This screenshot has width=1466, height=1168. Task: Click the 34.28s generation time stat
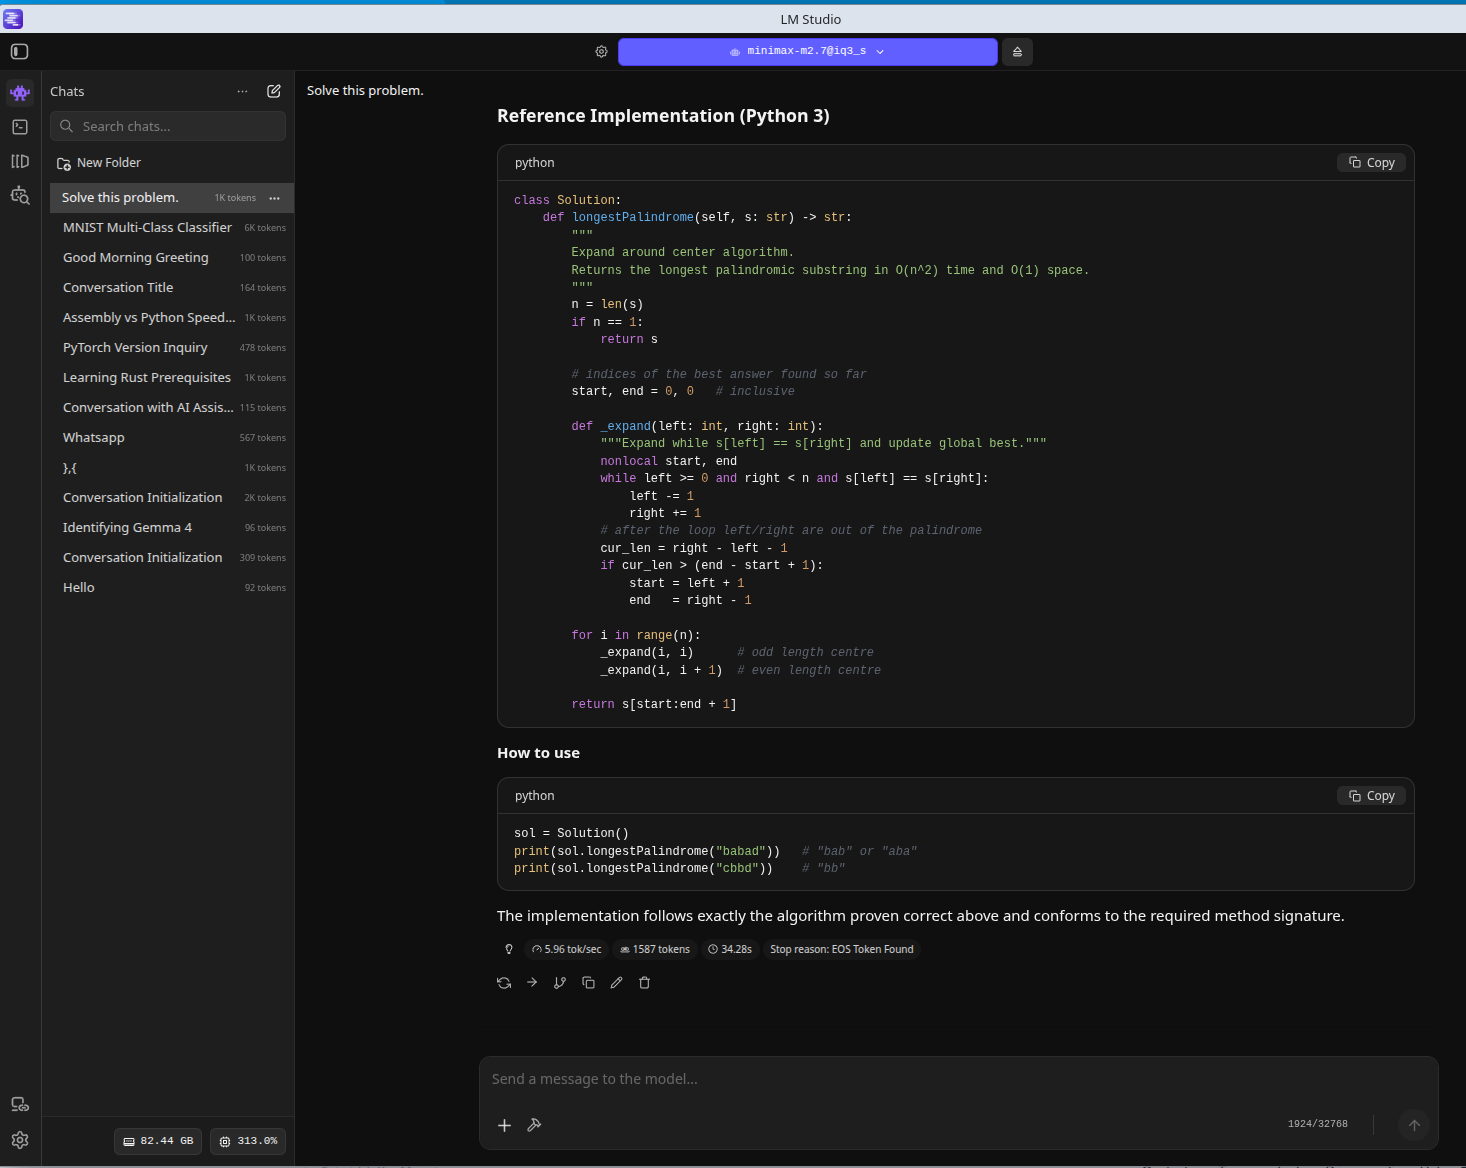click(x=730, y=950)
